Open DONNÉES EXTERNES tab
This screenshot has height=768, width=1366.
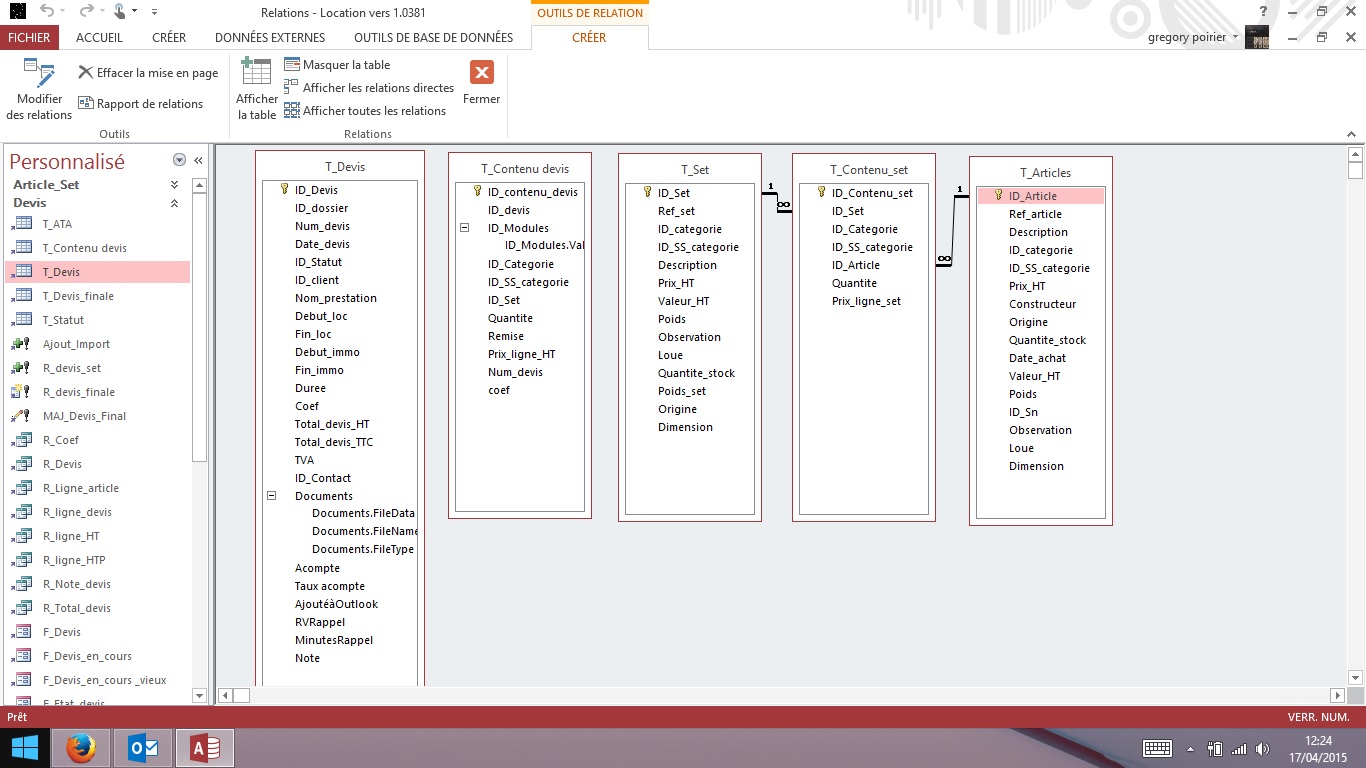click(270, 38)
